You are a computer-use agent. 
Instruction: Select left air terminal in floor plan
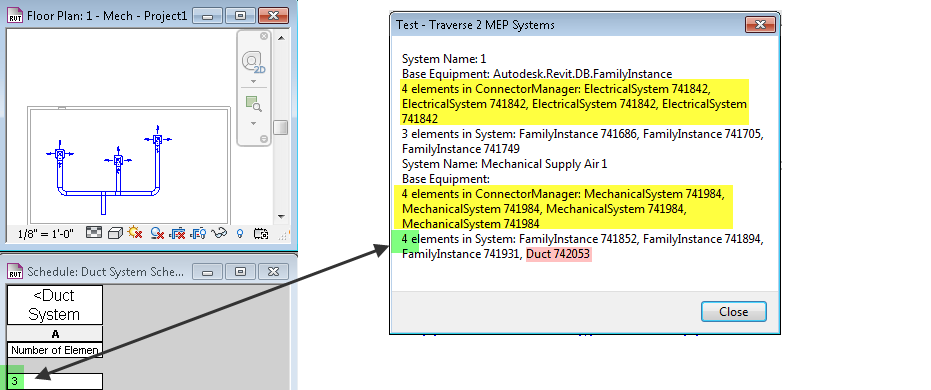[x=60, y=153]
